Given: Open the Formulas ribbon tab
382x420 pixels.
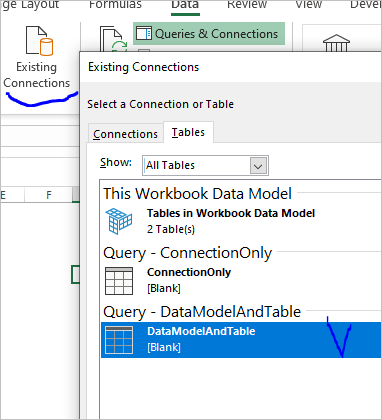Looking at the screenshot, I should (x=115, y=5).
